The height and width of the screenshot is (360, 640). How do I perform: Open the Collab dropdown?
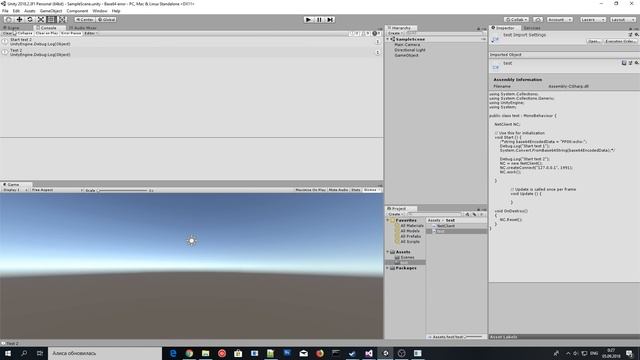(x=516, y=20)
